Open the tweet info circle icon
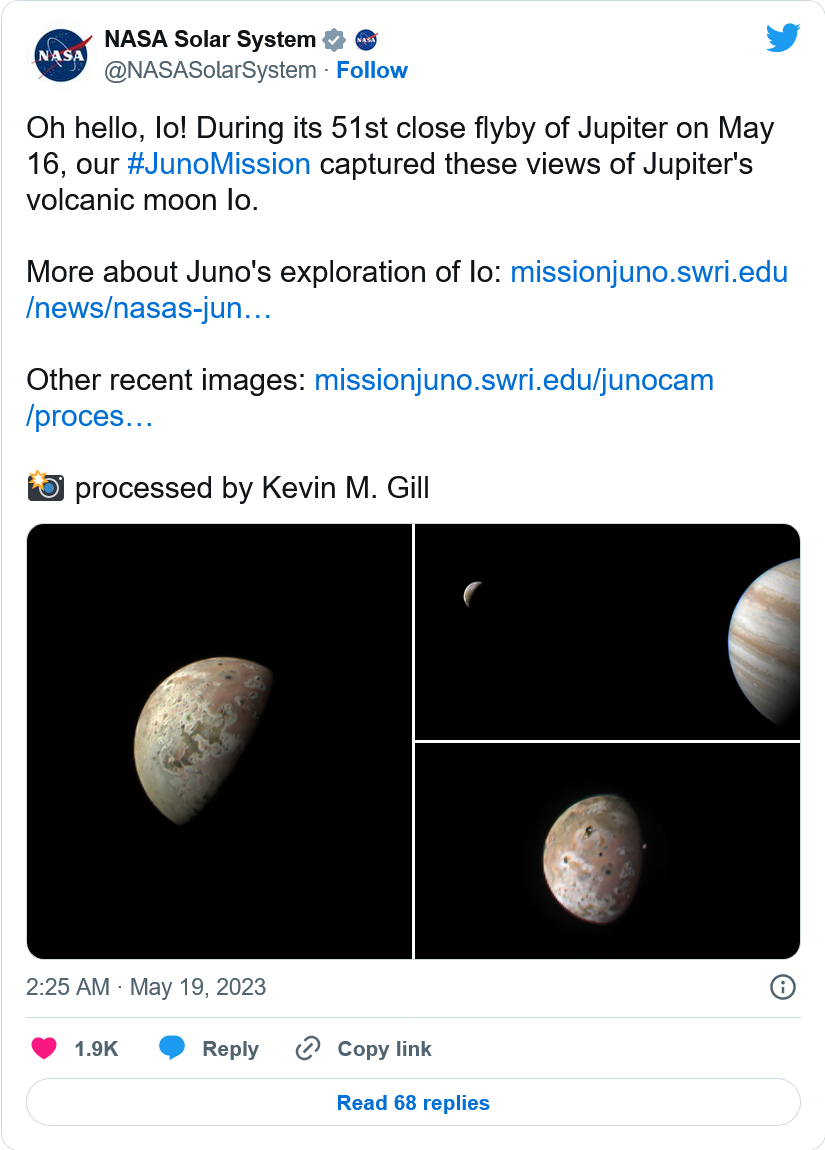The height and width of the screenshot is (1150, 825). (x=782, y=987)
